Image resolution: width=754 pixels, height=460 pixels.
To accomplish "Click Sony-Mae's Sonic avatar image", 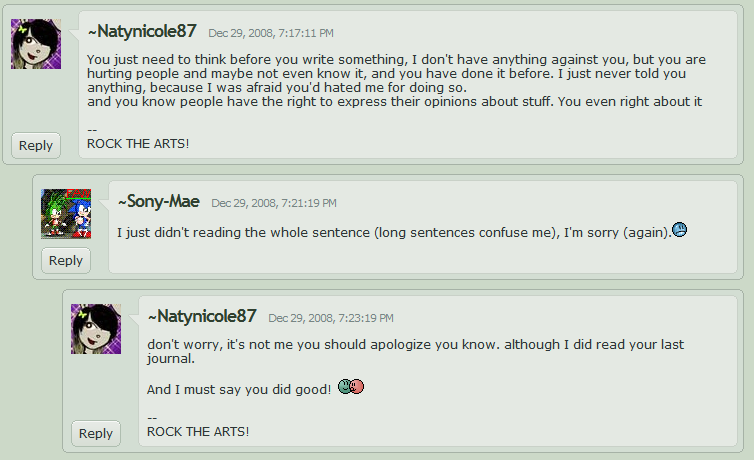I will point(66,213).
